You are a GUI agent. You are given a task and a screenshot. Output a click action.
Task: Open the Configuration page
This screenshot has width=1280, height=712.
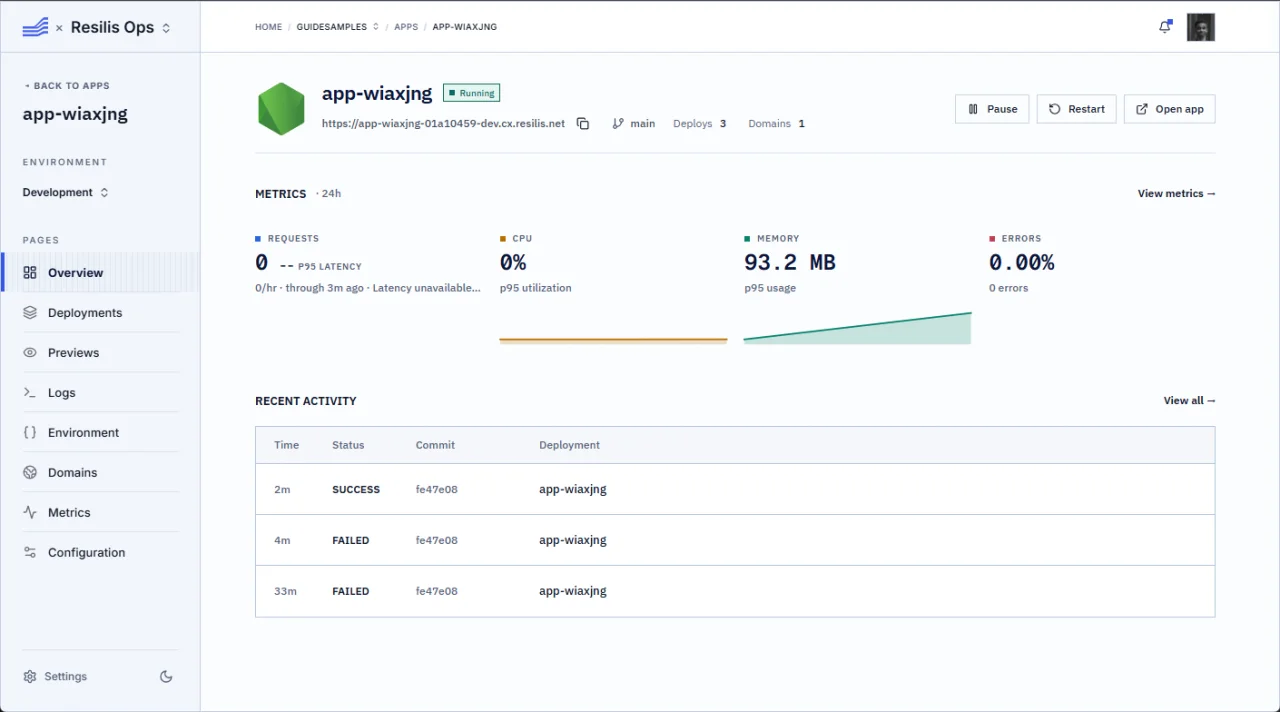pos(100,552)
